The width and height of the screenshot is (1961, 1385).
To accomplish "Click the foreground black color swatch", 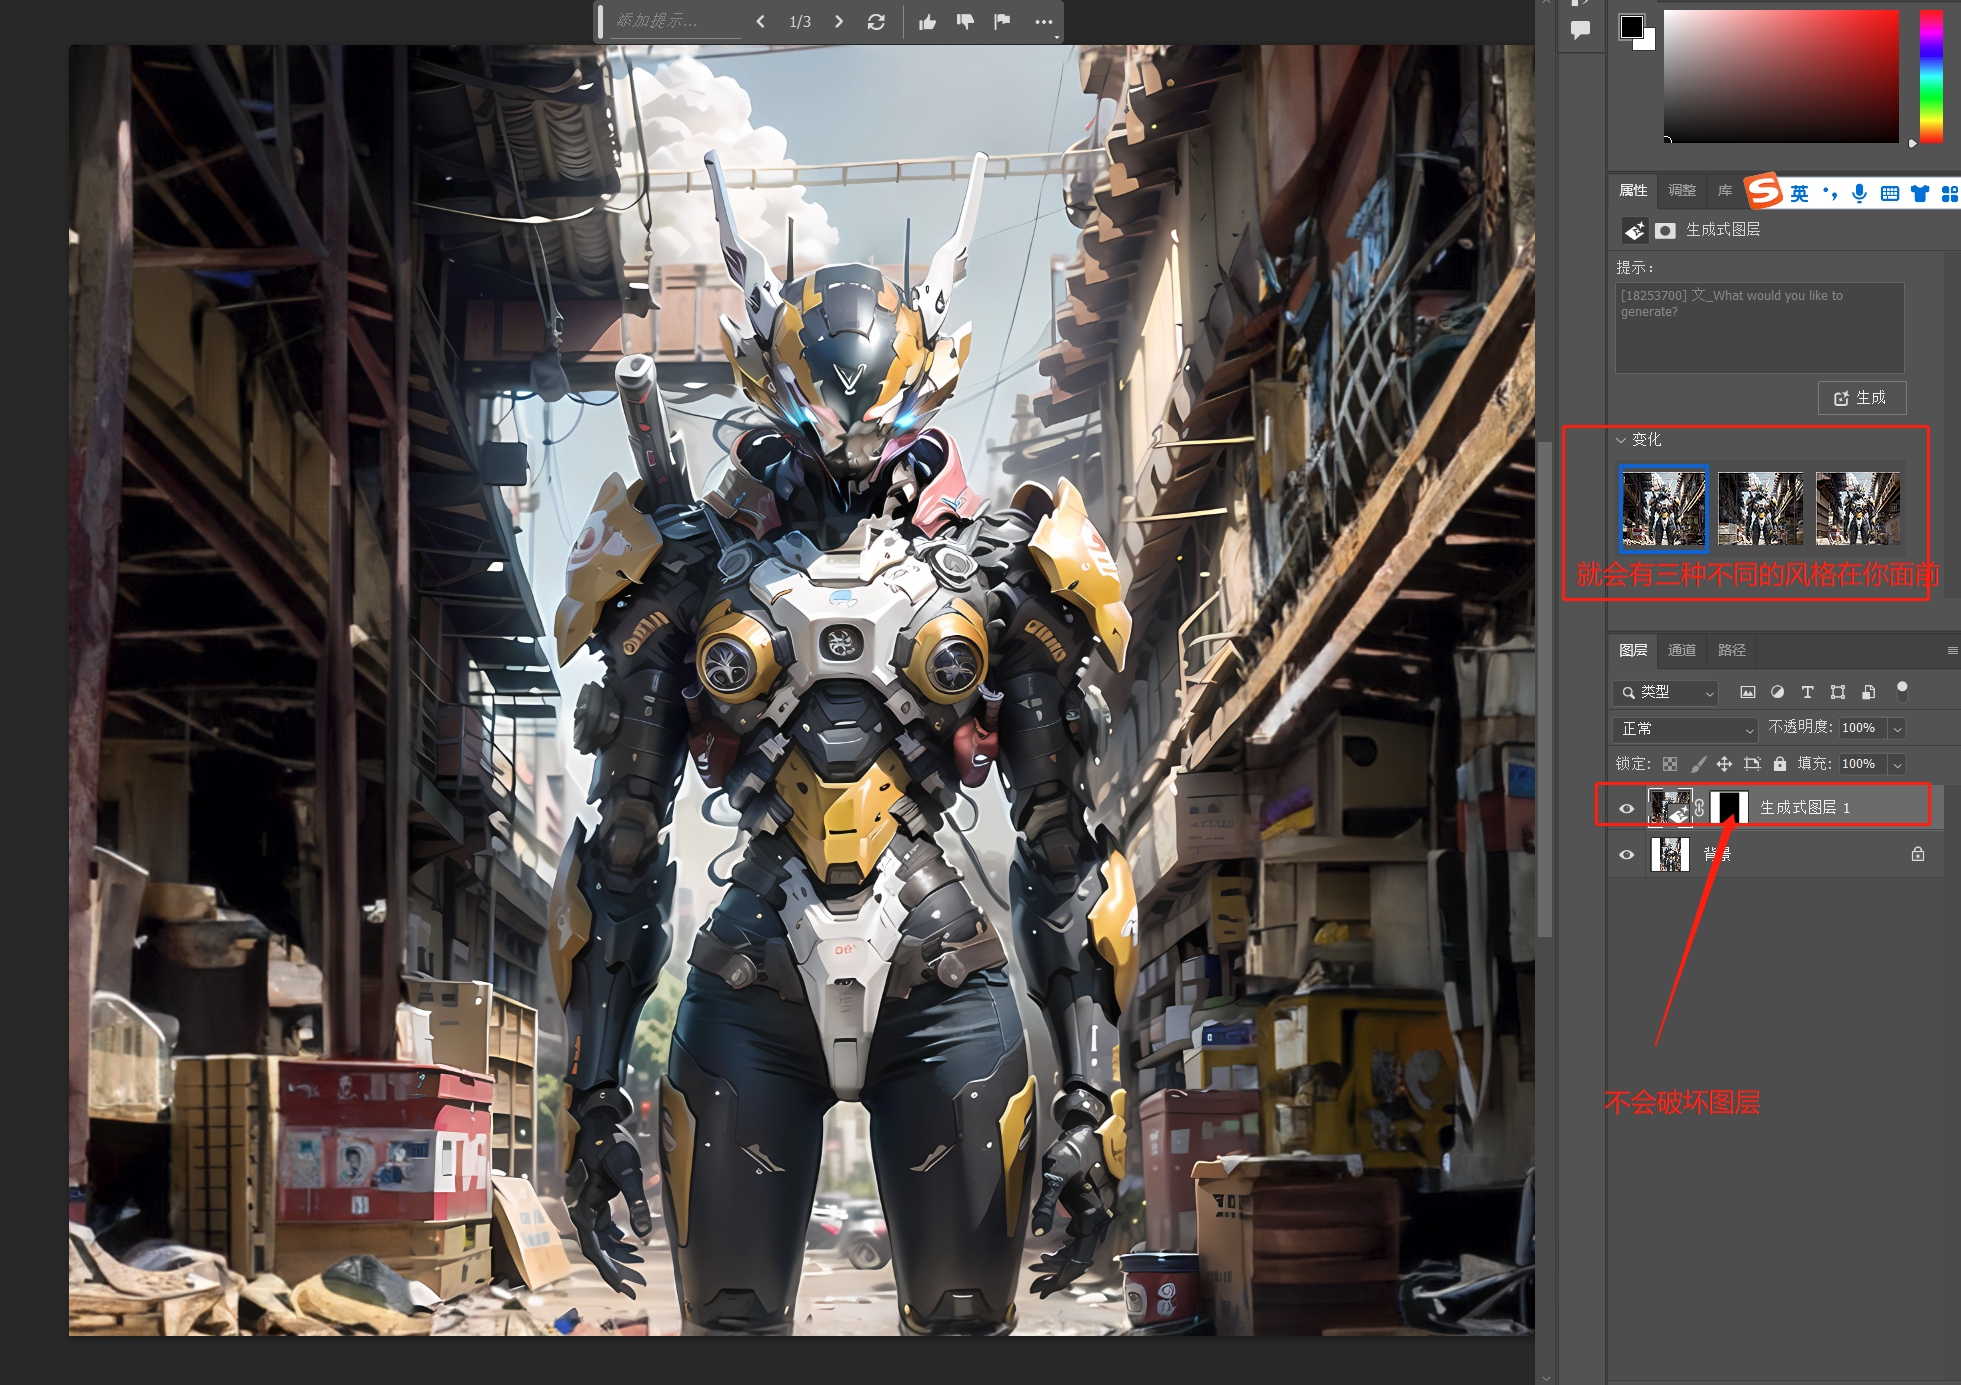I will click(1631, 26).
